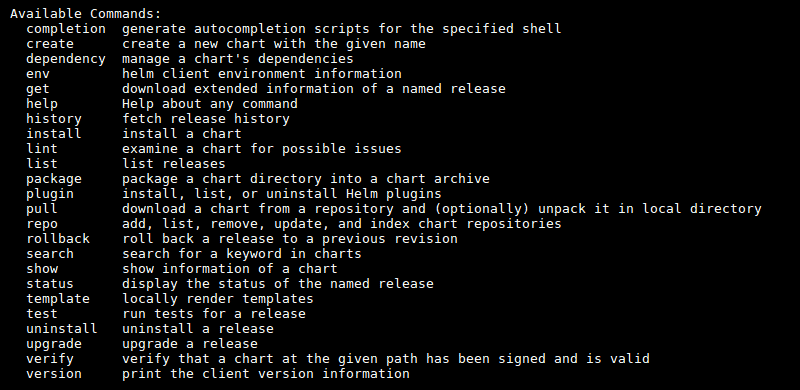Image resolution: width=800 pixels, height=390 pixels.
Task: Click the 'Available Commands:' heading text
Action: tap(86, 14)
